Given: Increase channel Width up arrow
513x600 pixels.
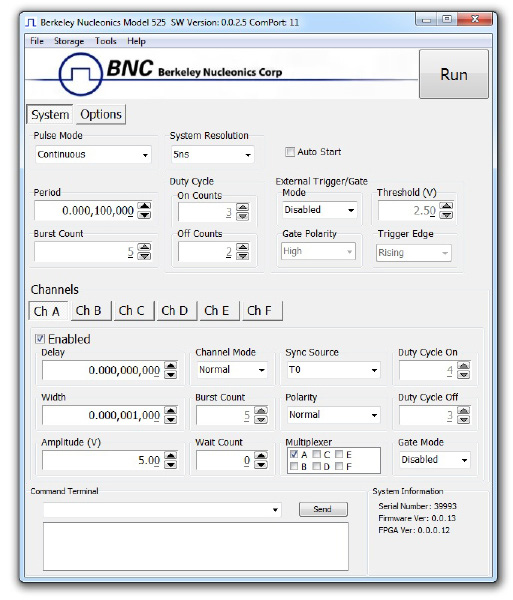Looking at the screenshot, I should tap(171, 411).
